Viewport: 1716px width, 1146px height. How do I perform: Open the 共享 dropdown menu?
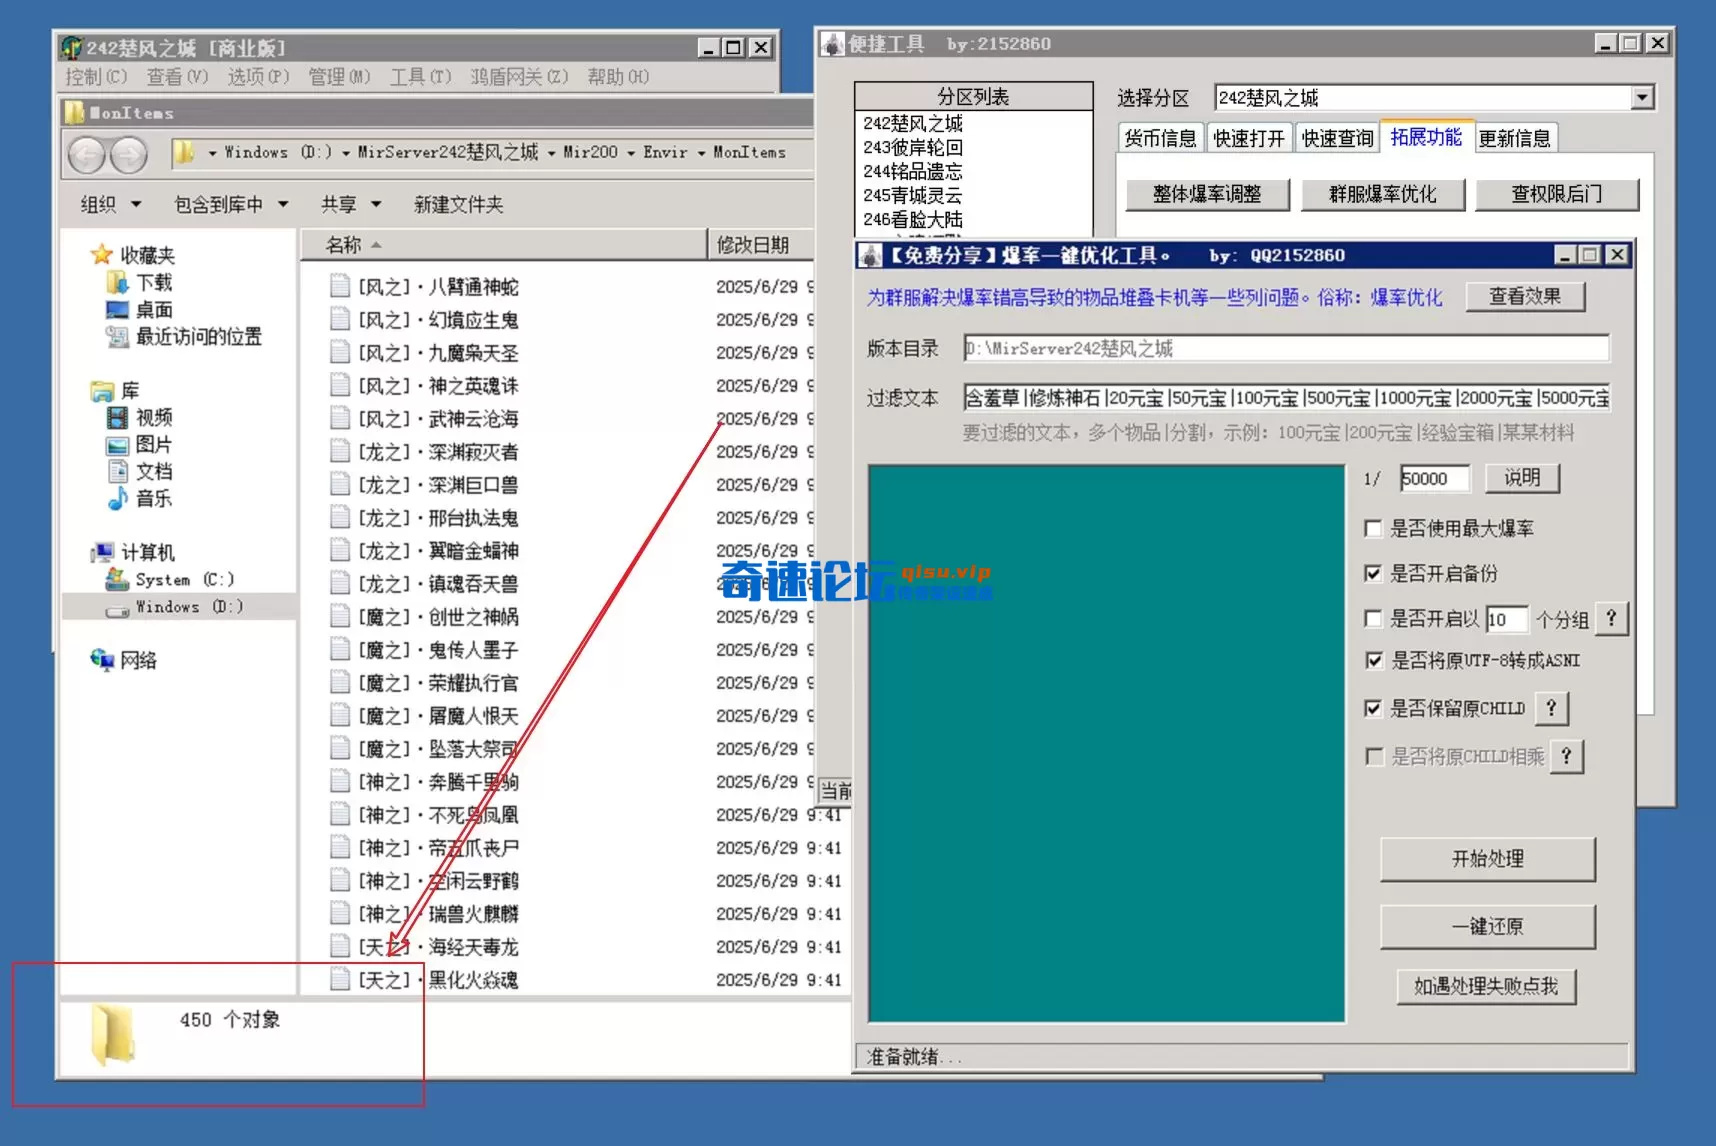[349, 204]
